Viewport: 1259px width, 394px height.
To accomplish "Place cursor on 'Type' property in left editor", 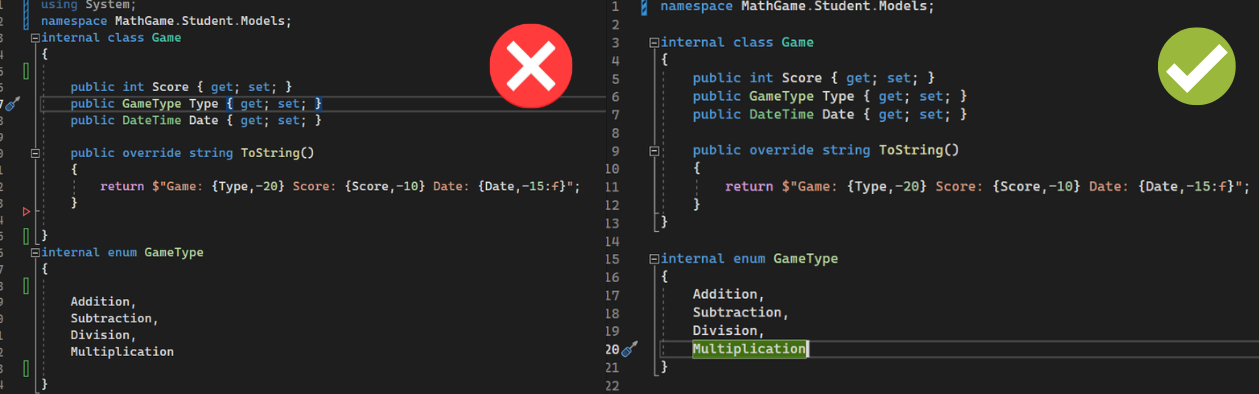I will (x=203, y=104).
